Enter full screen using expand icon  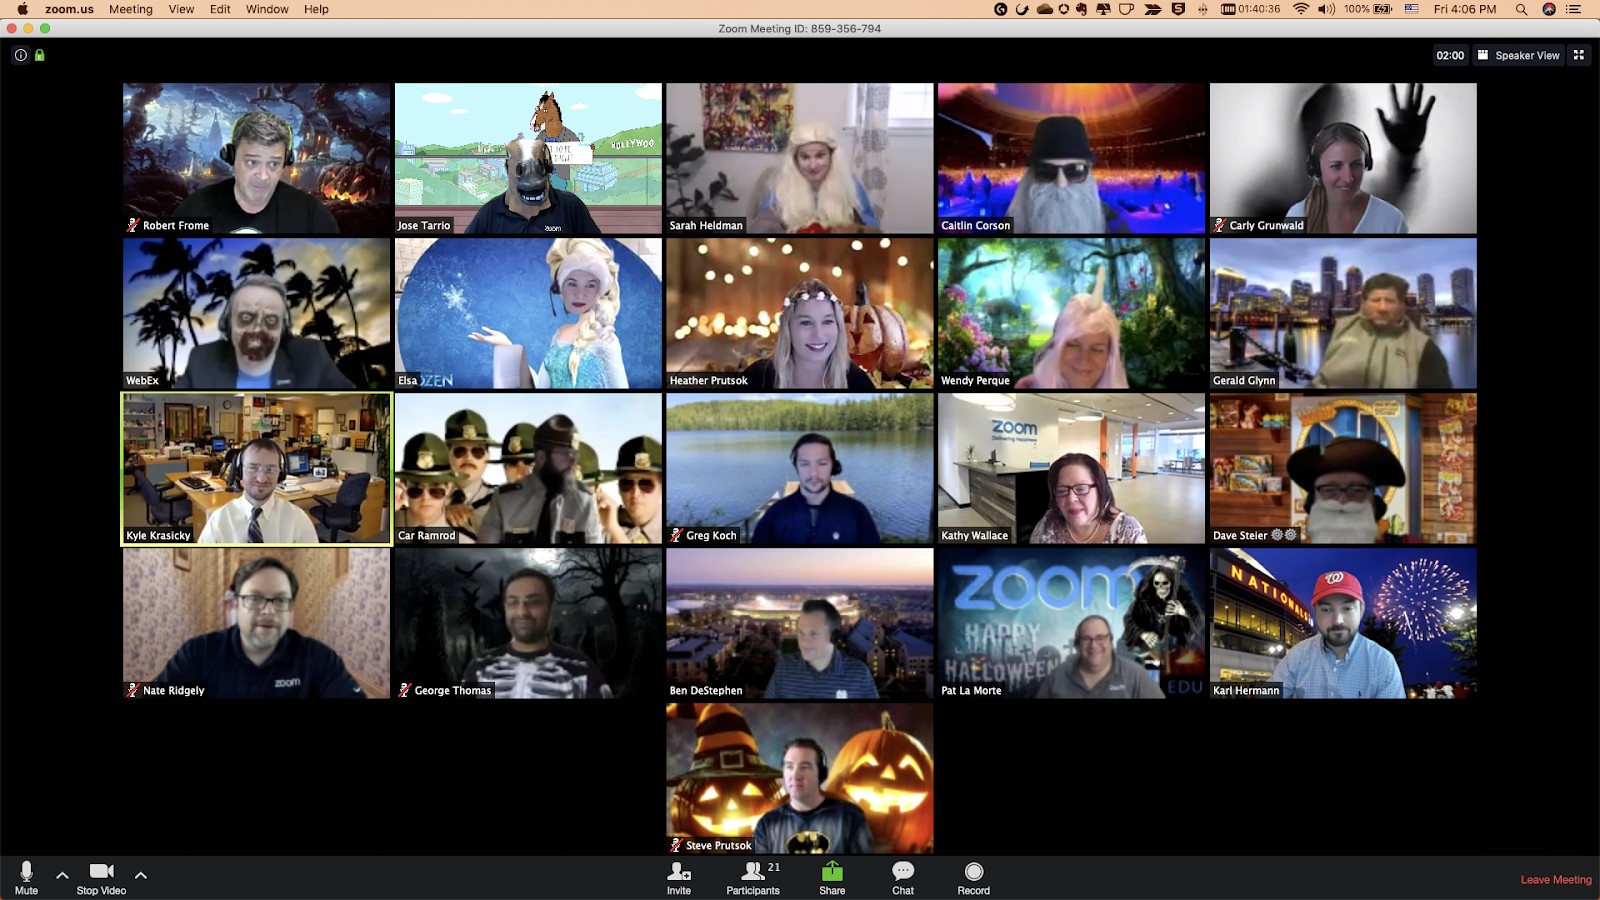click(x=1579, y=55)
